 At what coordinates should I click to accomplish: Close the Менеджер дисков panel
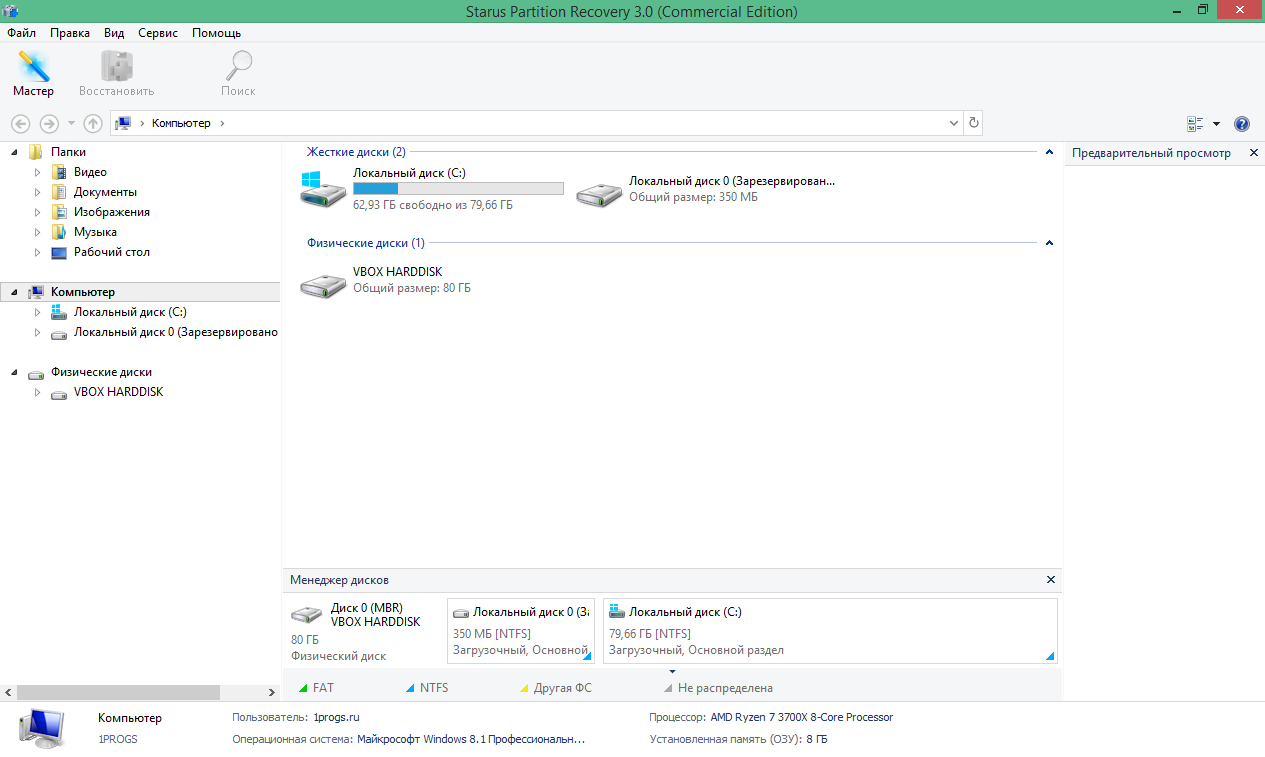[x=1050, y=579]
